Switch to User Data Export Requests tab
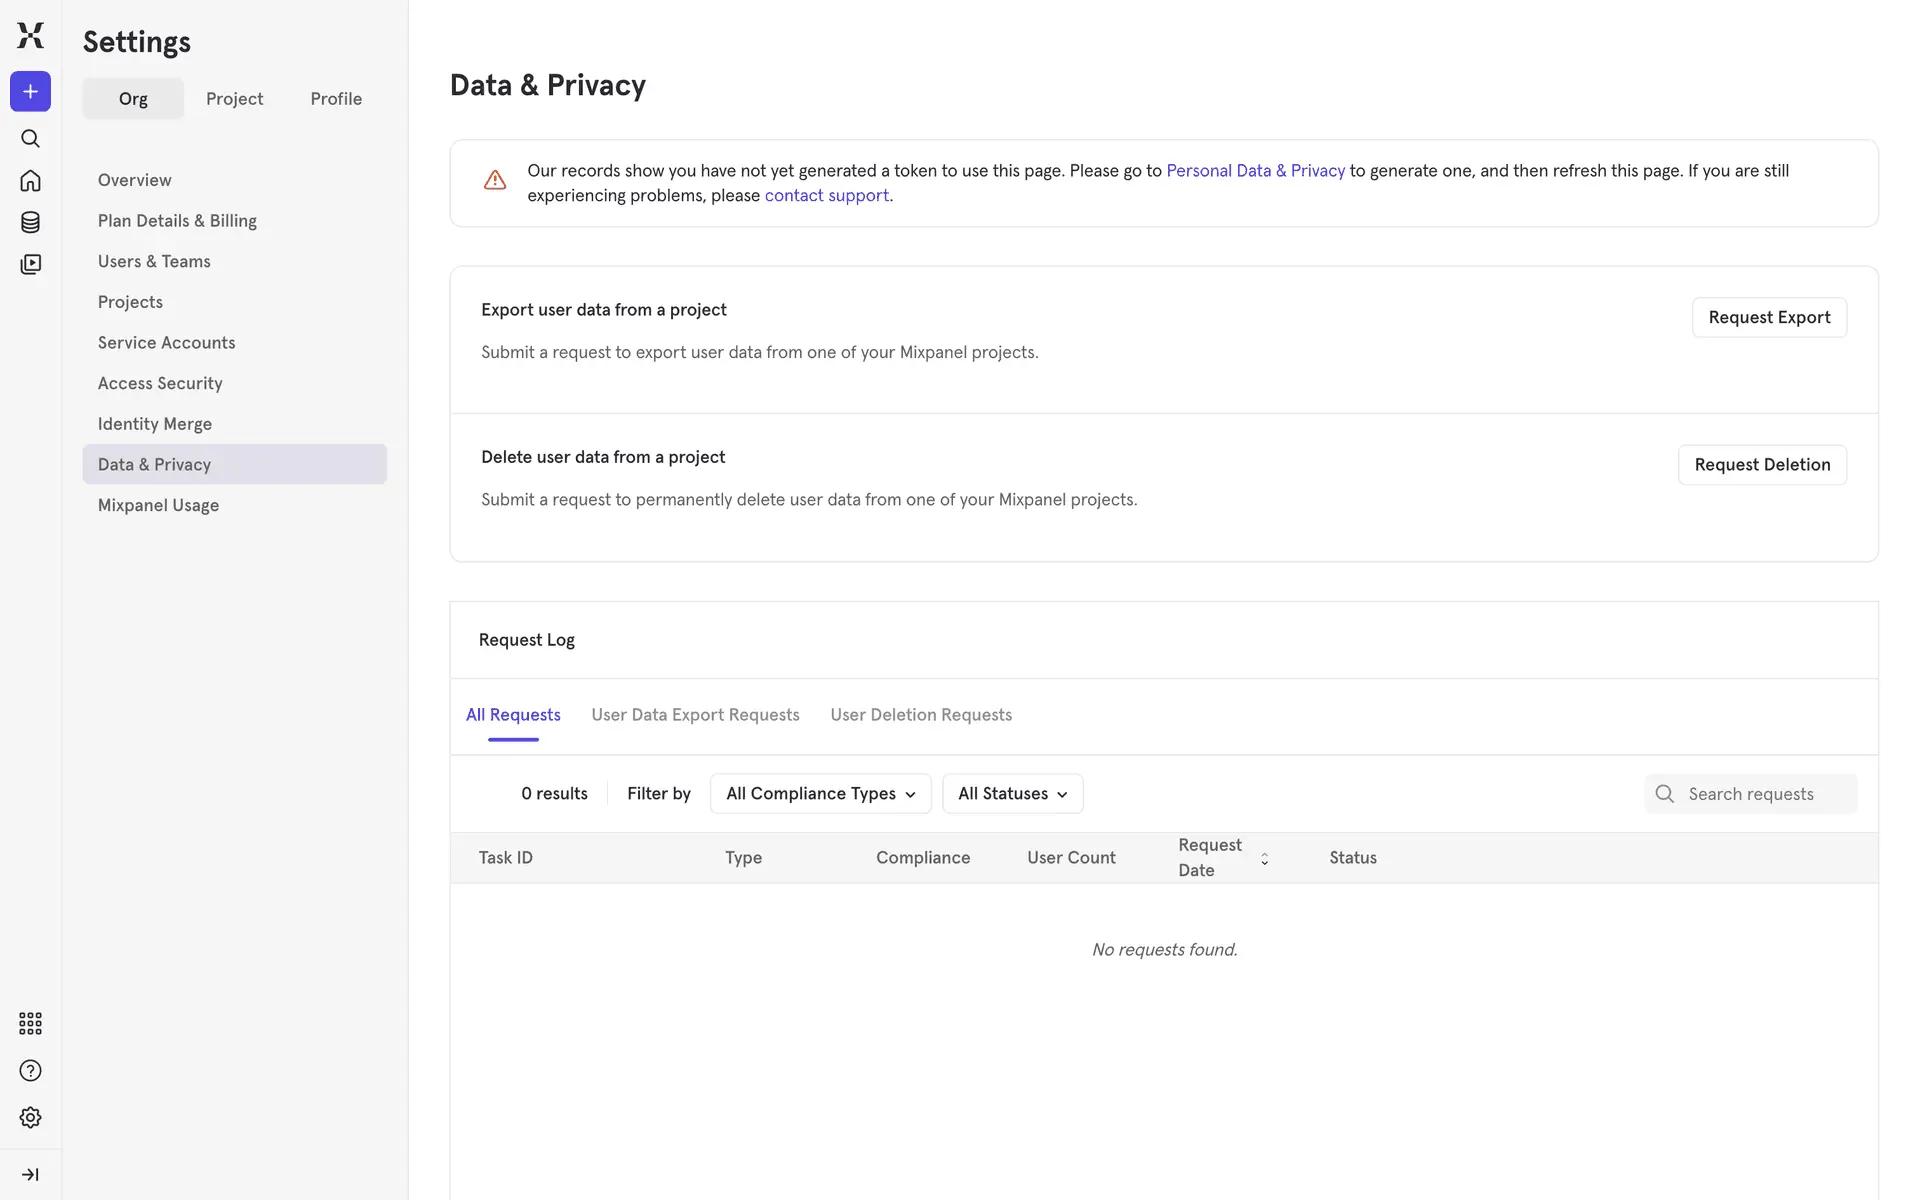Screen dimensions: 1920x1200 pos(695,715)
